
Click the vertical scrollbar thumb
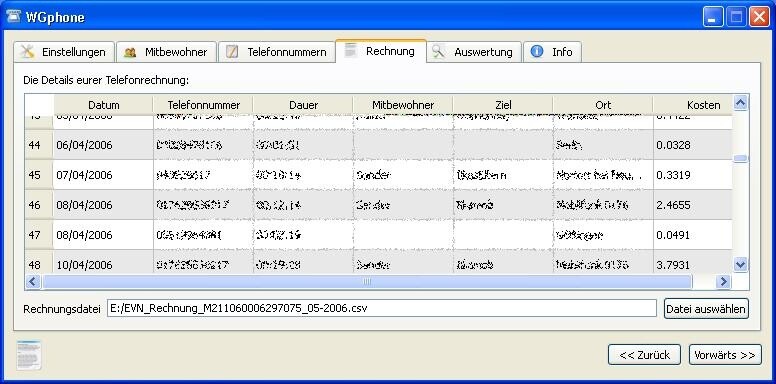point(740,159)
